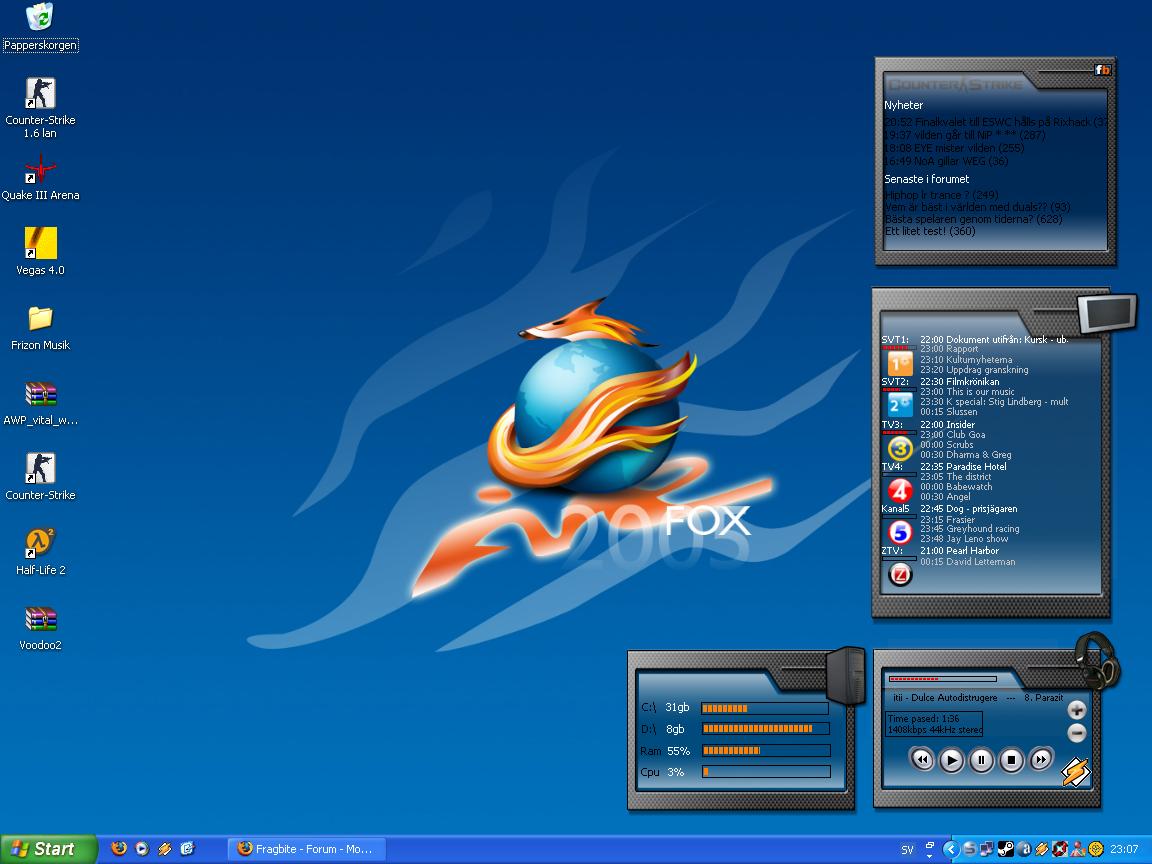
Task: Click the Start button
Action: (48, 849)
